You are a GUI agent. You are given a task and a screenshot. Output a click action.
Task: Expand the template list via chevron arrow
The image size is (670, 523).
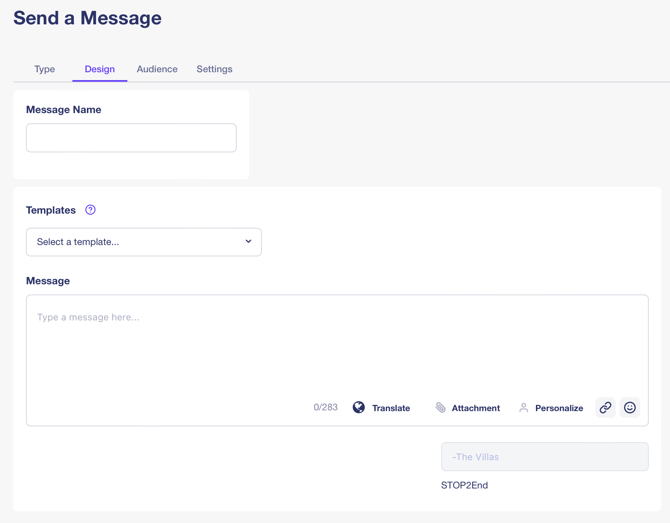coord(248,242)
